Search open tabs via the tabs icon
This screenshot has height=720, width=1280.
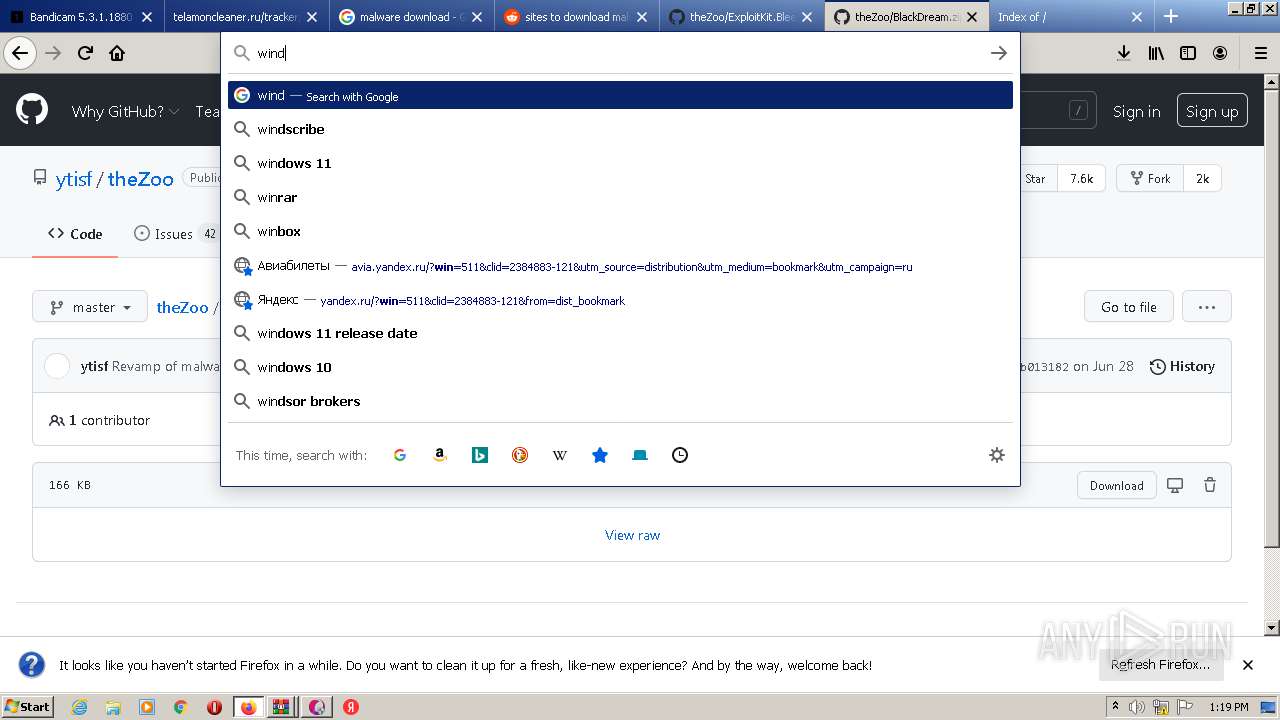640,455
